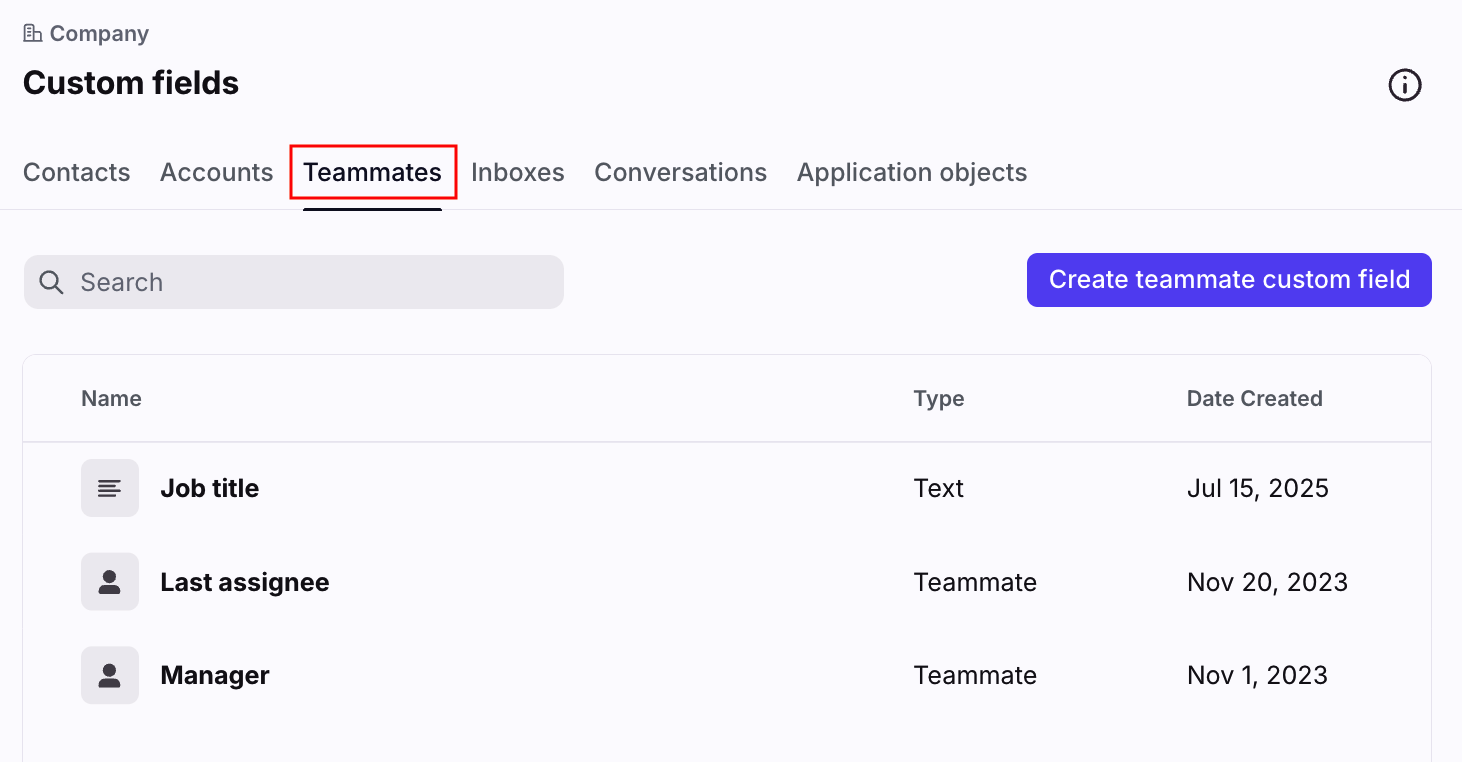The width and height of the screenshot is (1462, 762).
Task: Click the person icon beside Manager
Action: click(x=110, y=675)
